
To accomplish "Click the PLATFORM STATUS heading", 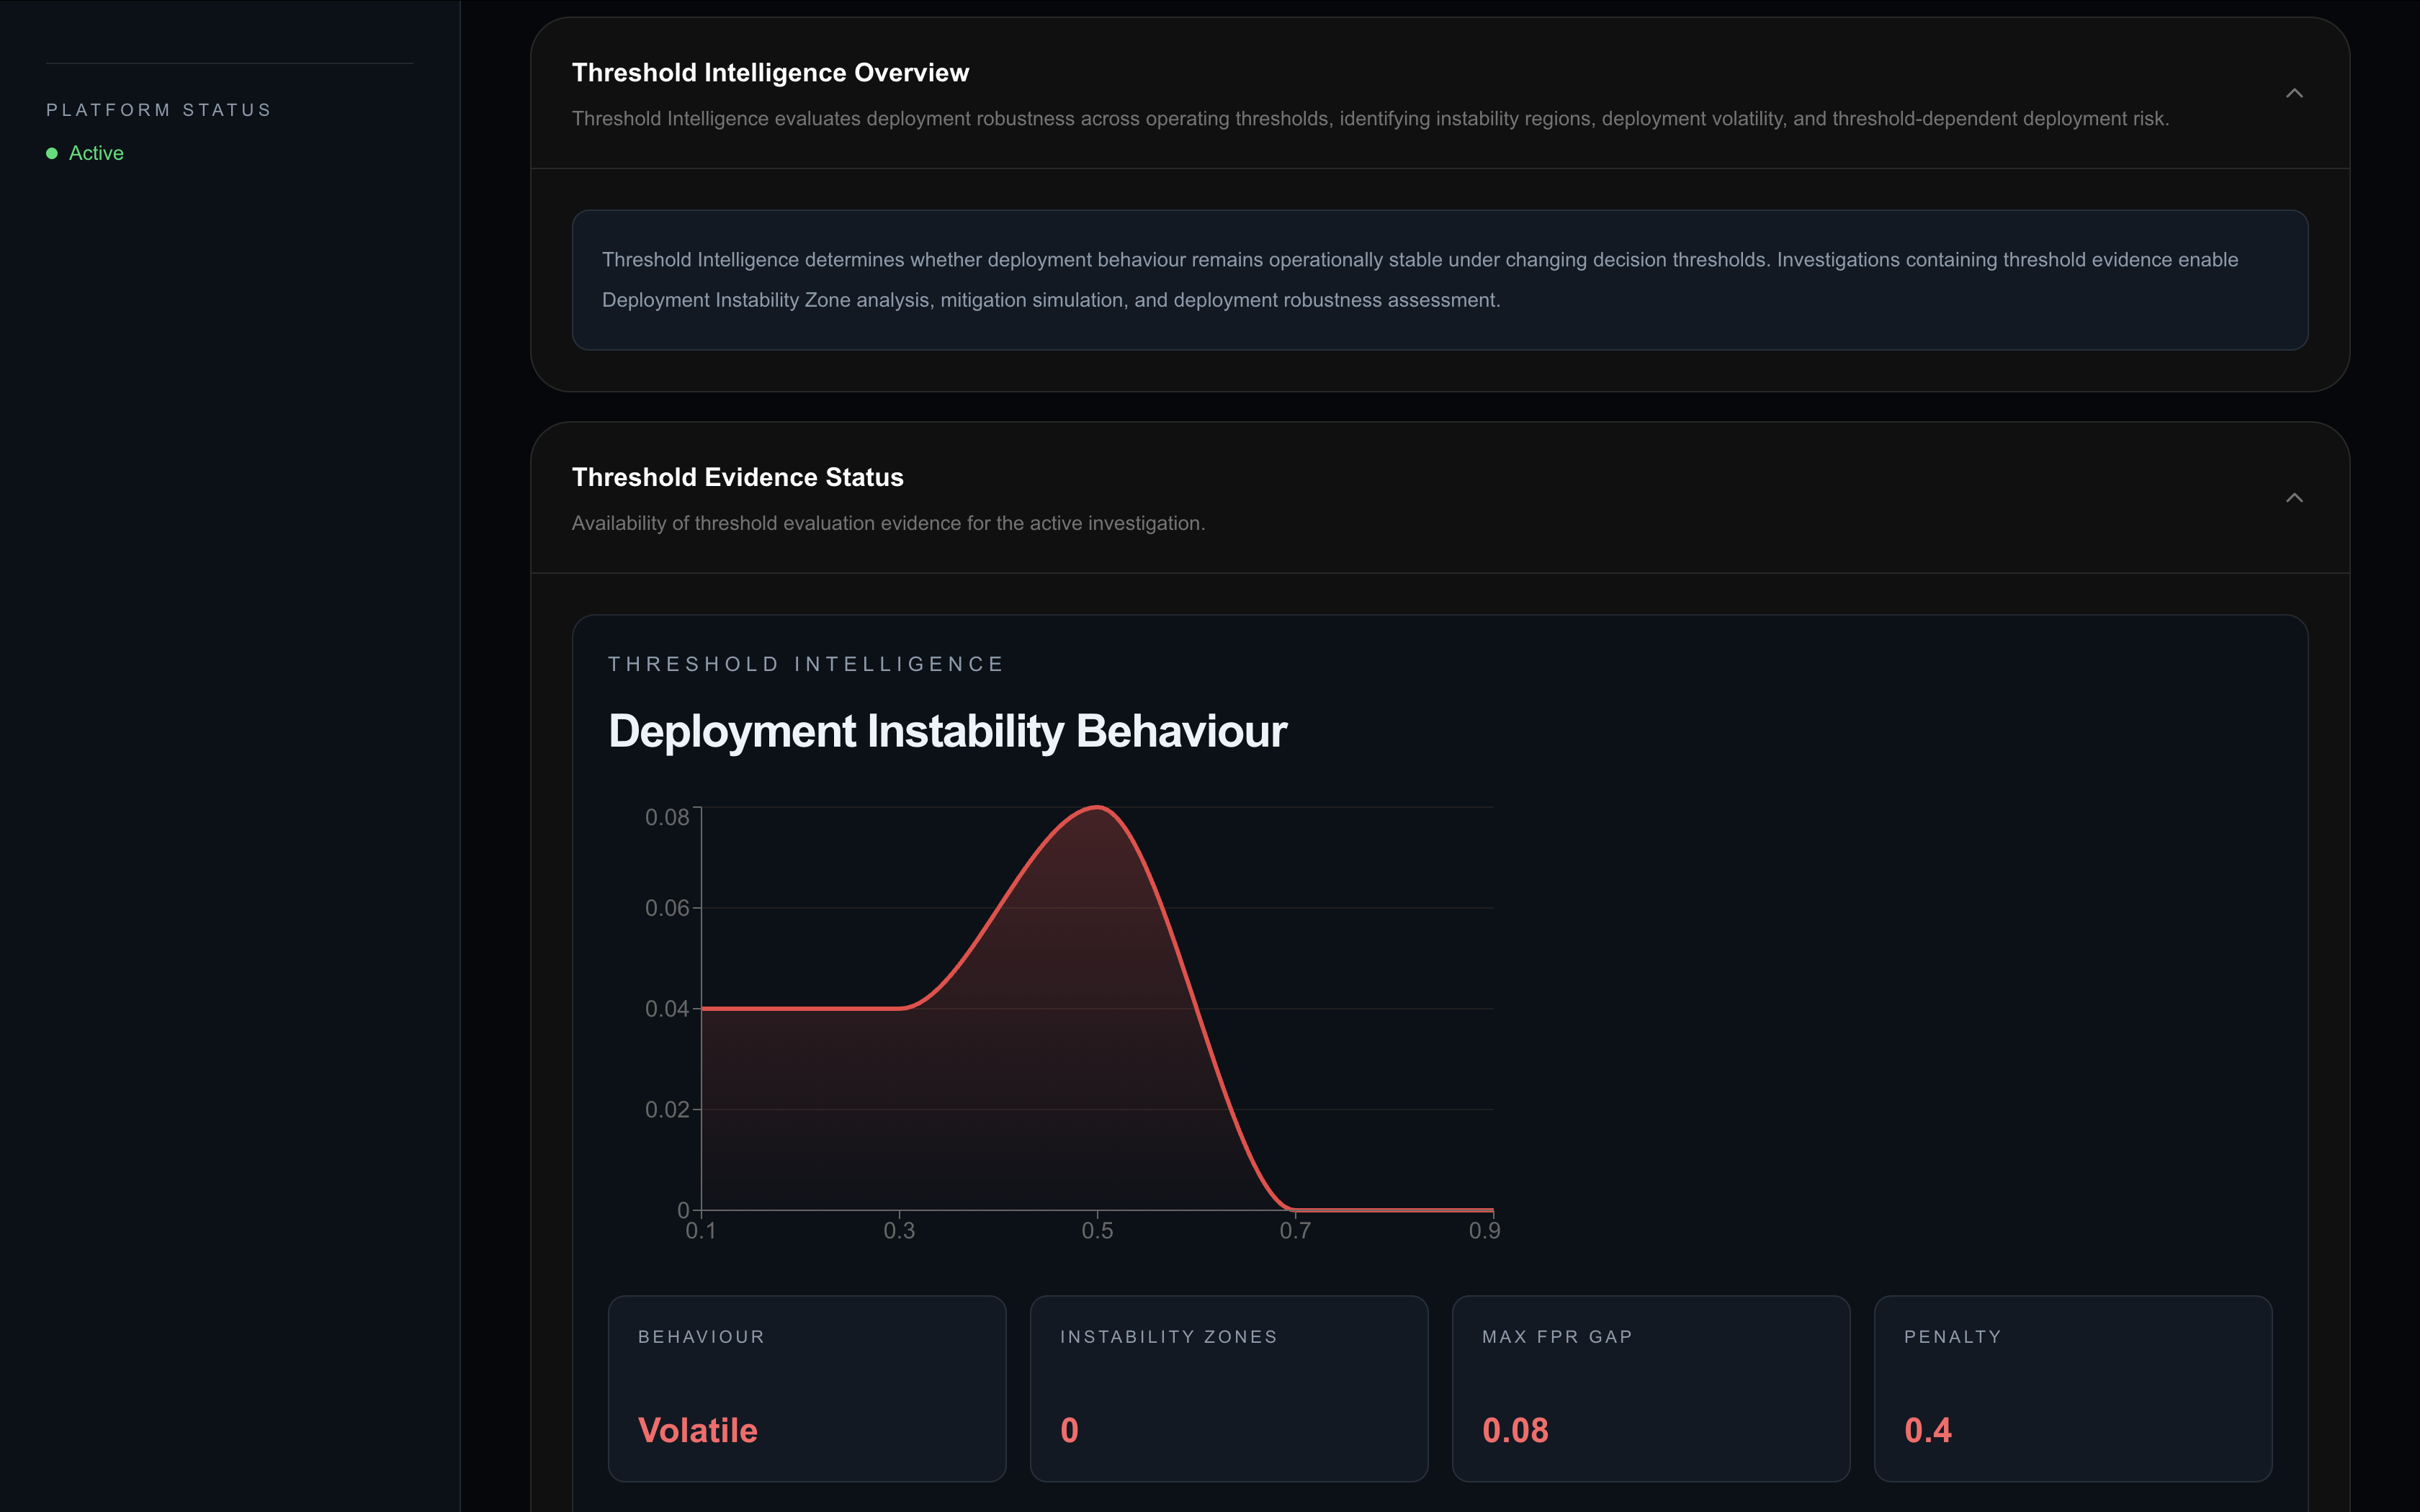I will click(x=159, y=110).
